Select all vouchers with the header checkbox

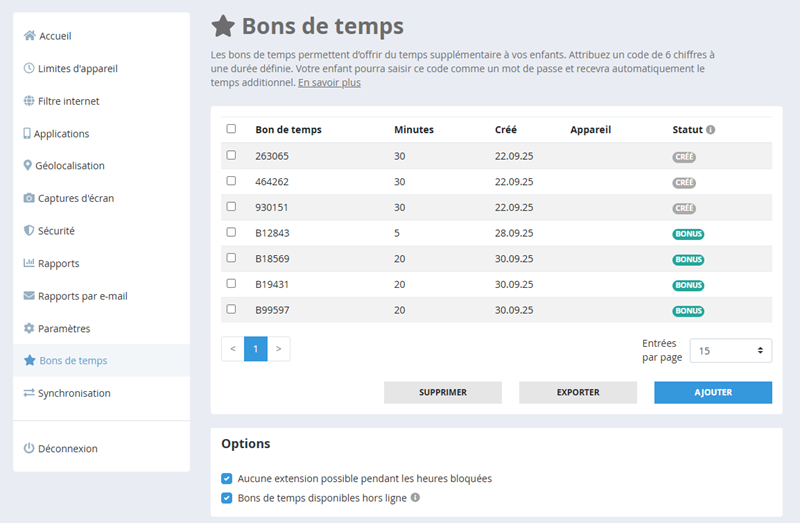coord(232,129)
